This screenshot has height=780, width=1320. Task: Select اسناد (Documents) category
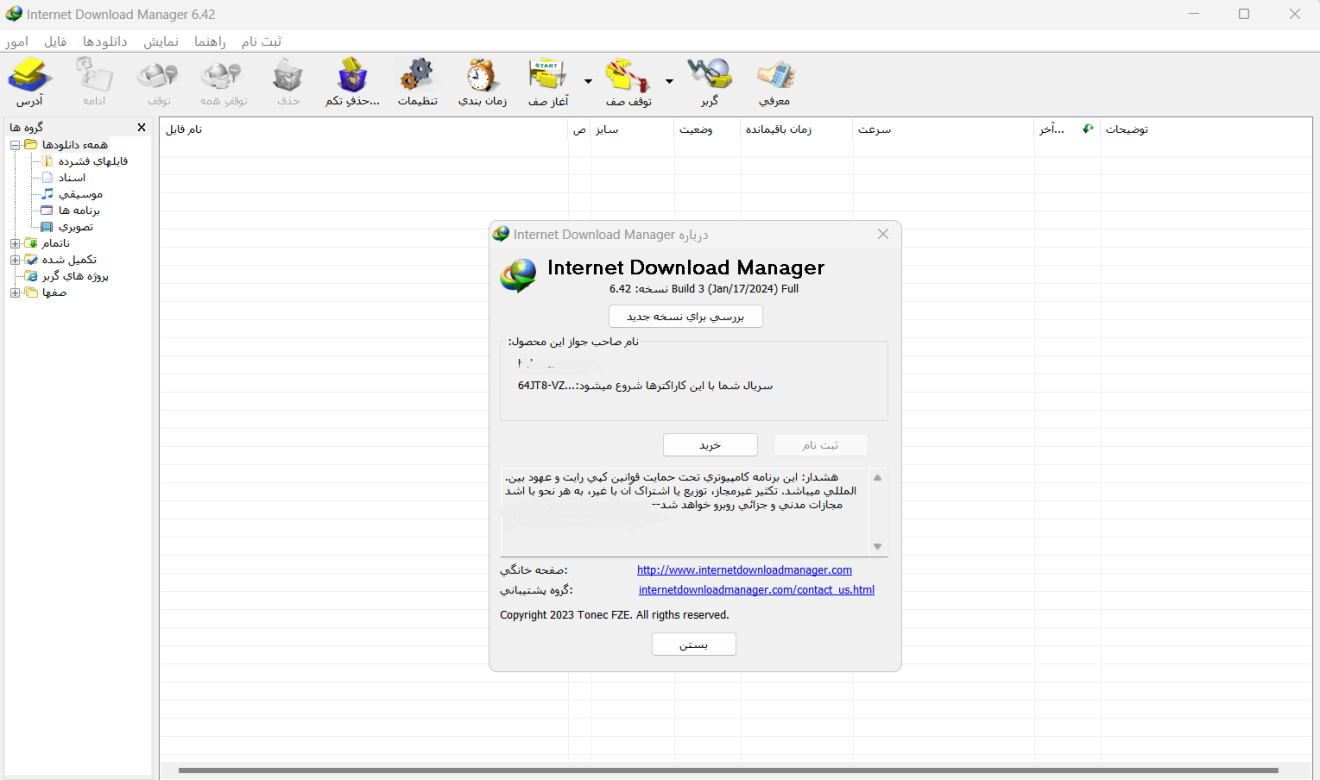coord(72,177)
